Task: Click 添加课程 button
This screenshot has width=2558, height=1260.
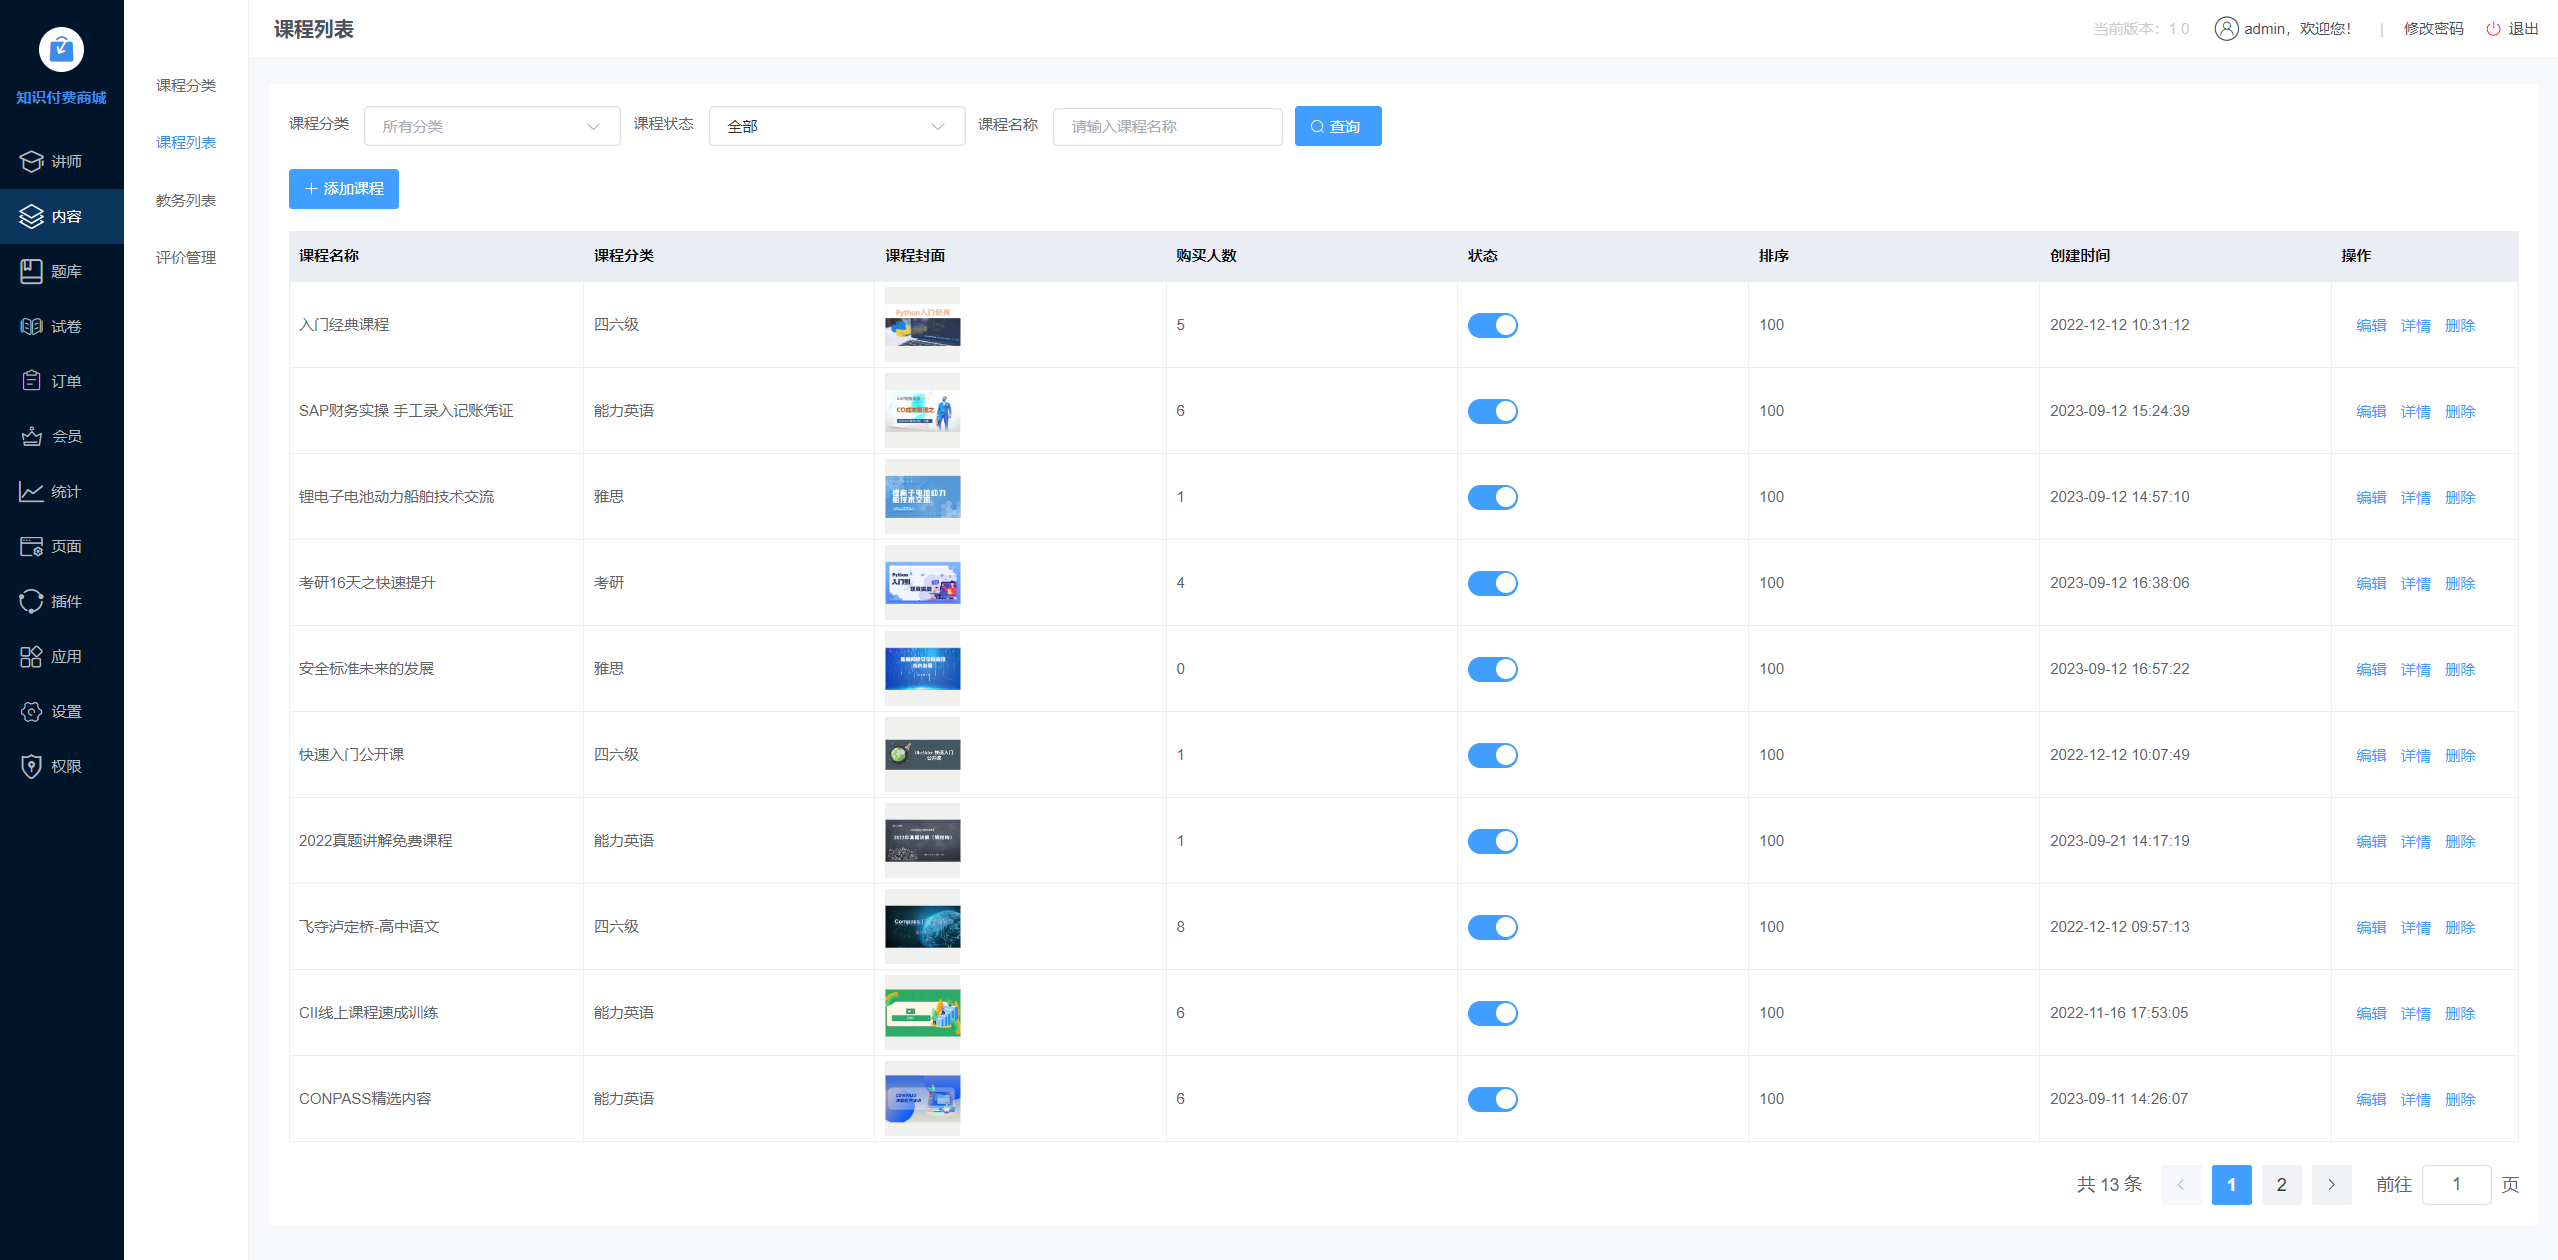Action: [x=344, y=188]
